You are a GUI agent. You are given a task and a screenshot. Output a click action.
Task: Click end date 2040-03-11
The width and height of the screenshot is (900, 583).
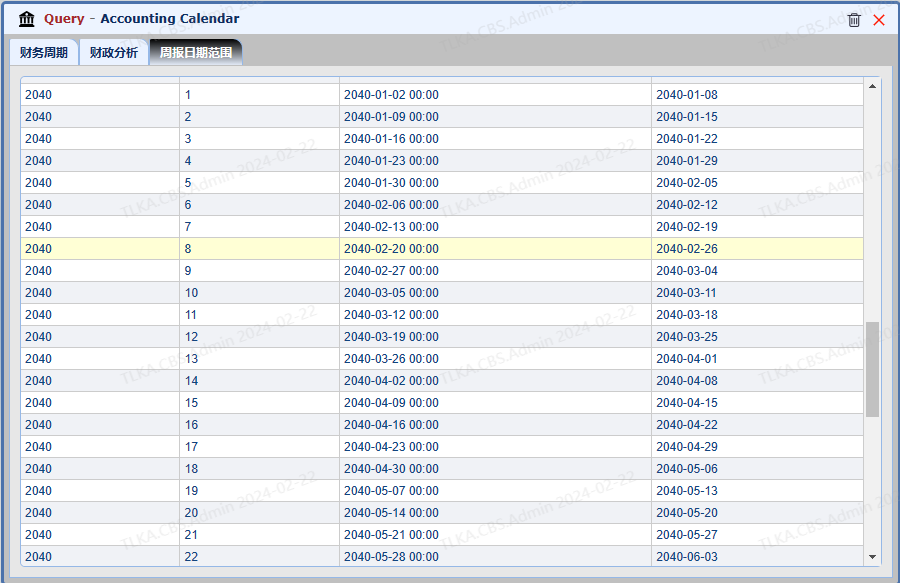(x=757, y=293)
